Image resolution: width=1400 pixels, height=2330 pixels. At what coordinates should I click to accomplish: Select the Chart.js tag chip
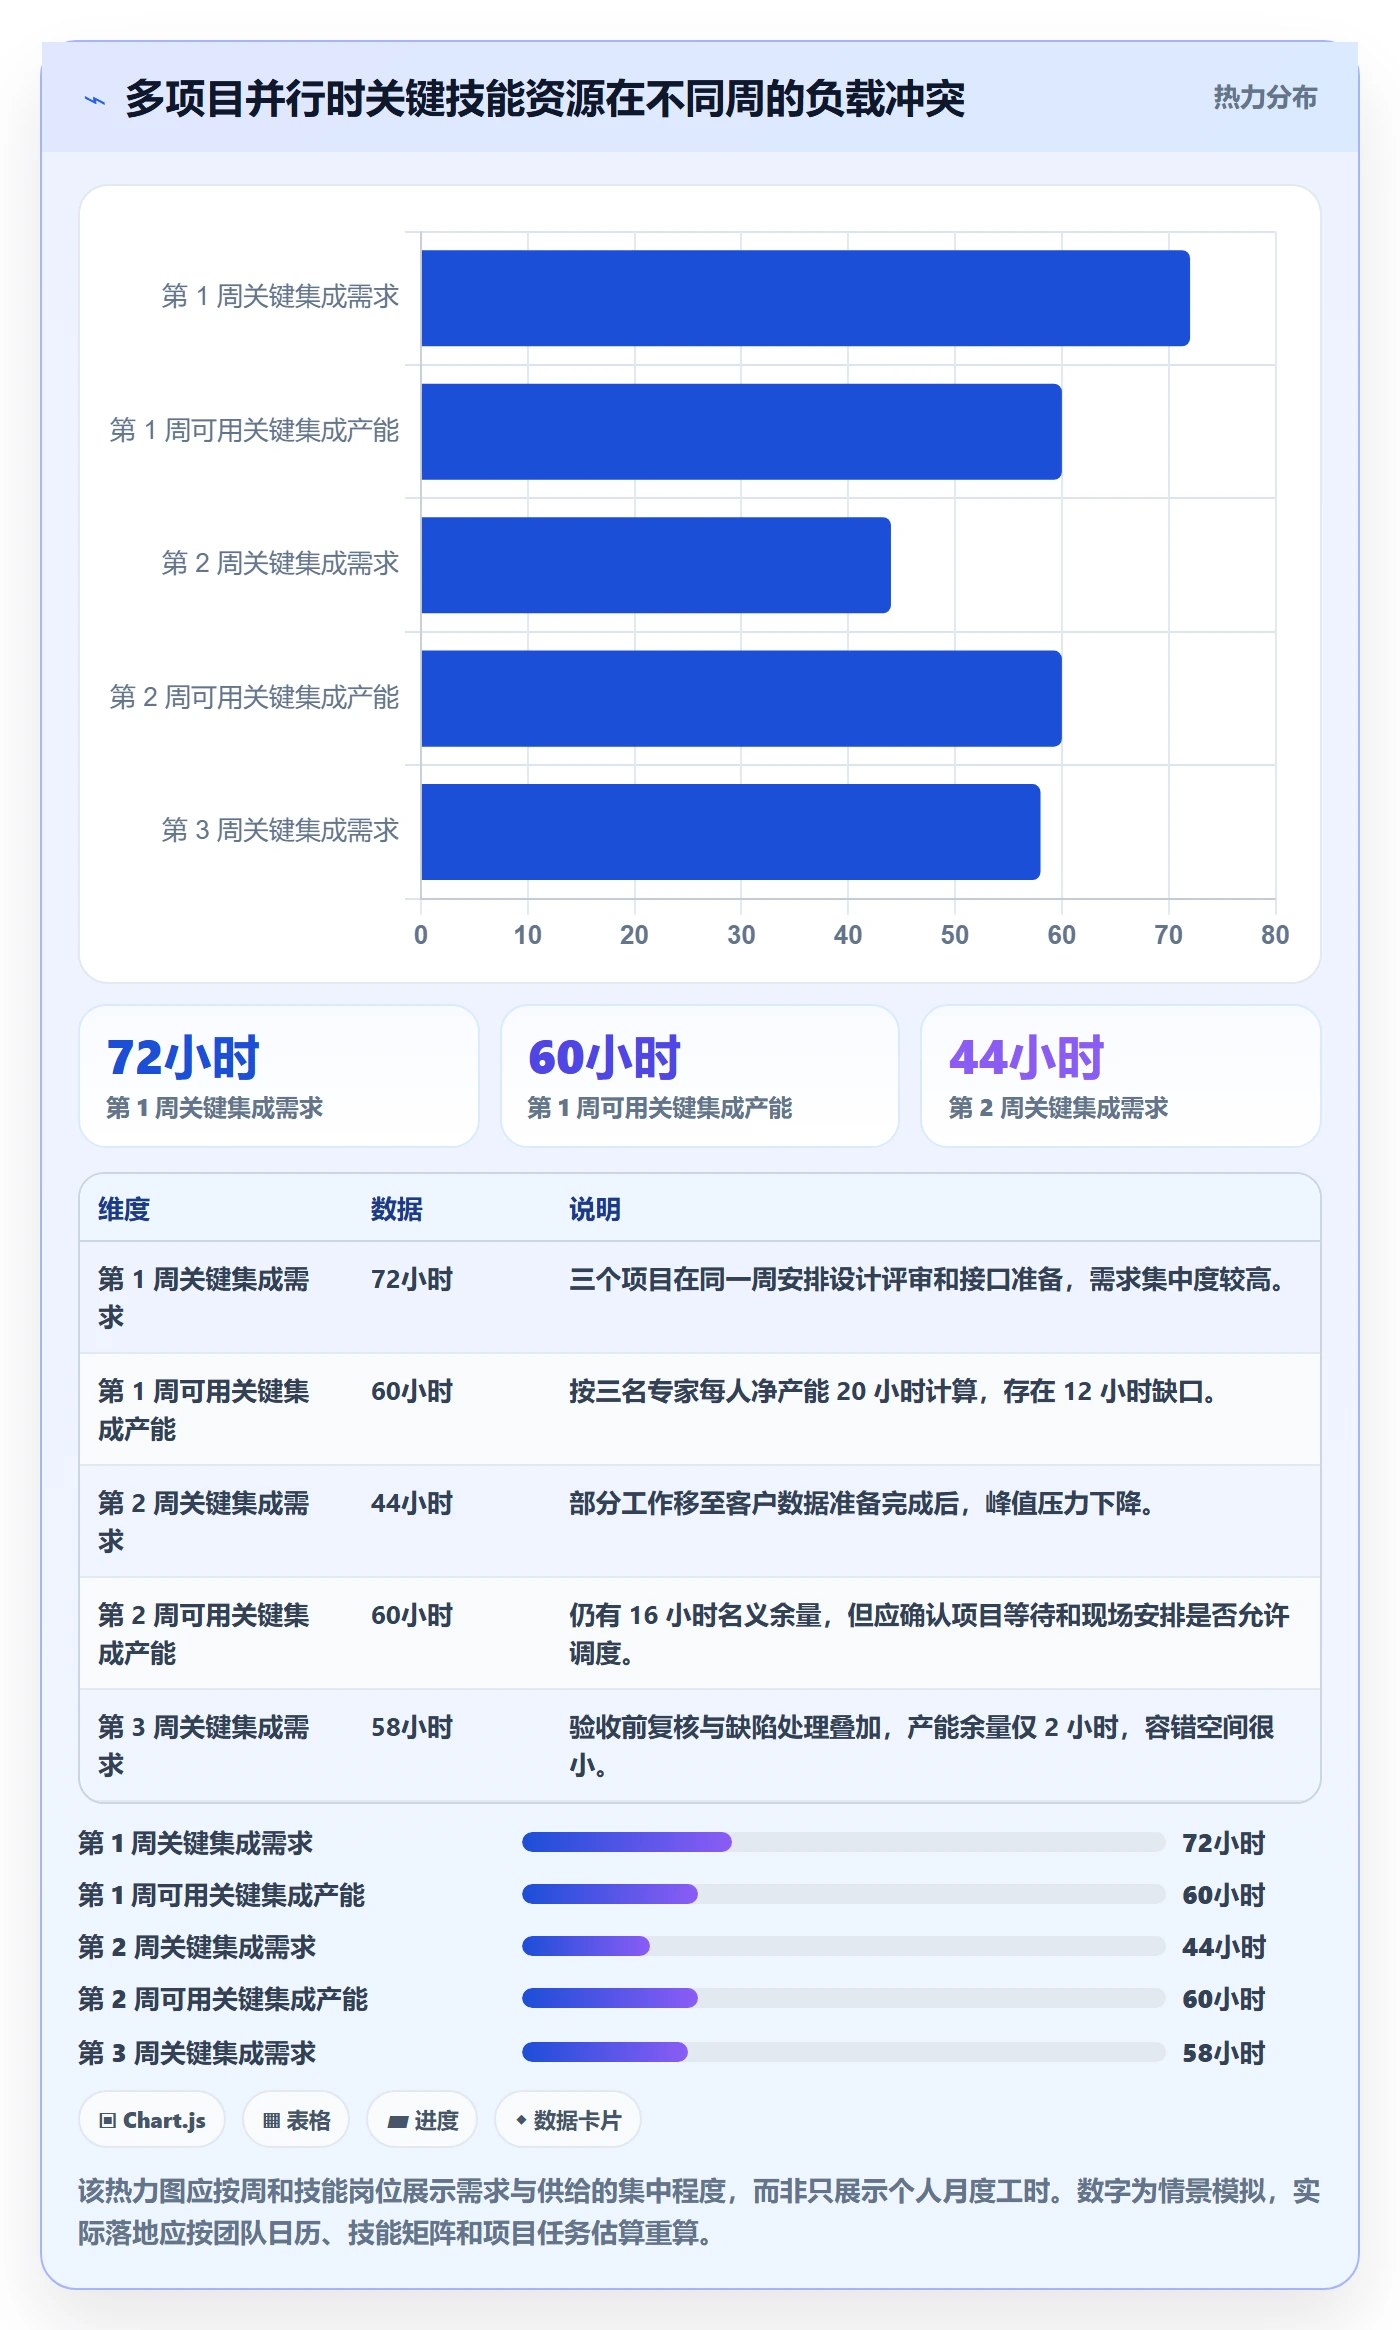pyautogui.click(x=152, y=2120)
